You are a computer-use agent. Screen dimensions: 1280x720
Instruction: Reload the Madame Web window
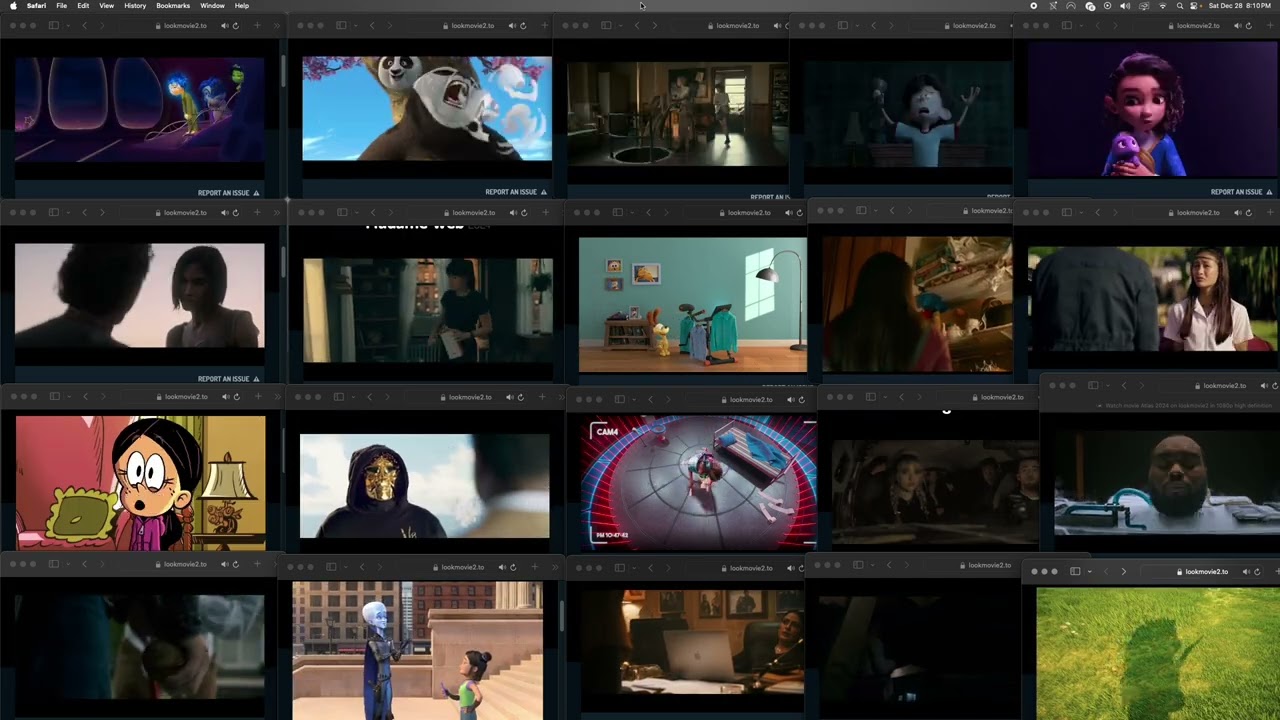[523, 212]
